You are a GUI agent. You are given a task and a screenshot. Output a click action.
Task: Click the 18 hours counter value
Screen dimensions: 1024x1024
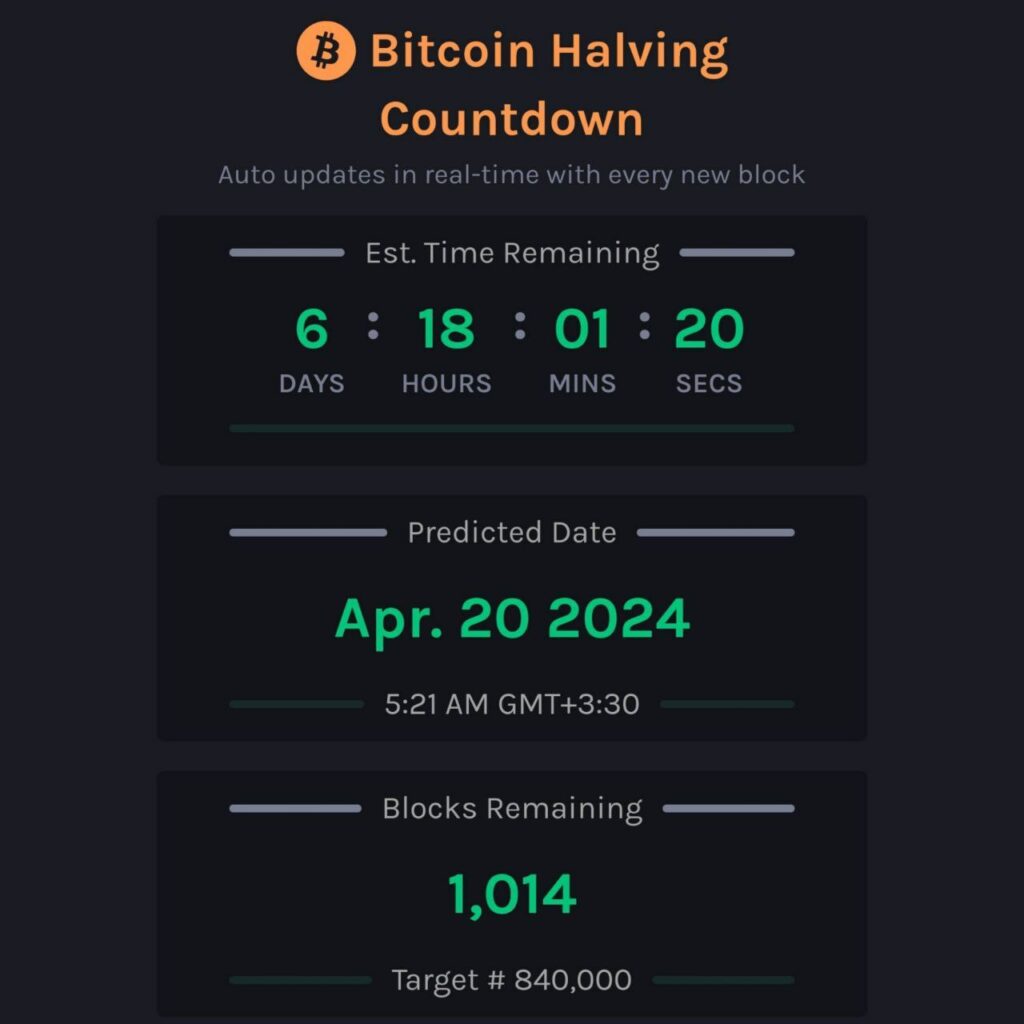tap(446, 328)
